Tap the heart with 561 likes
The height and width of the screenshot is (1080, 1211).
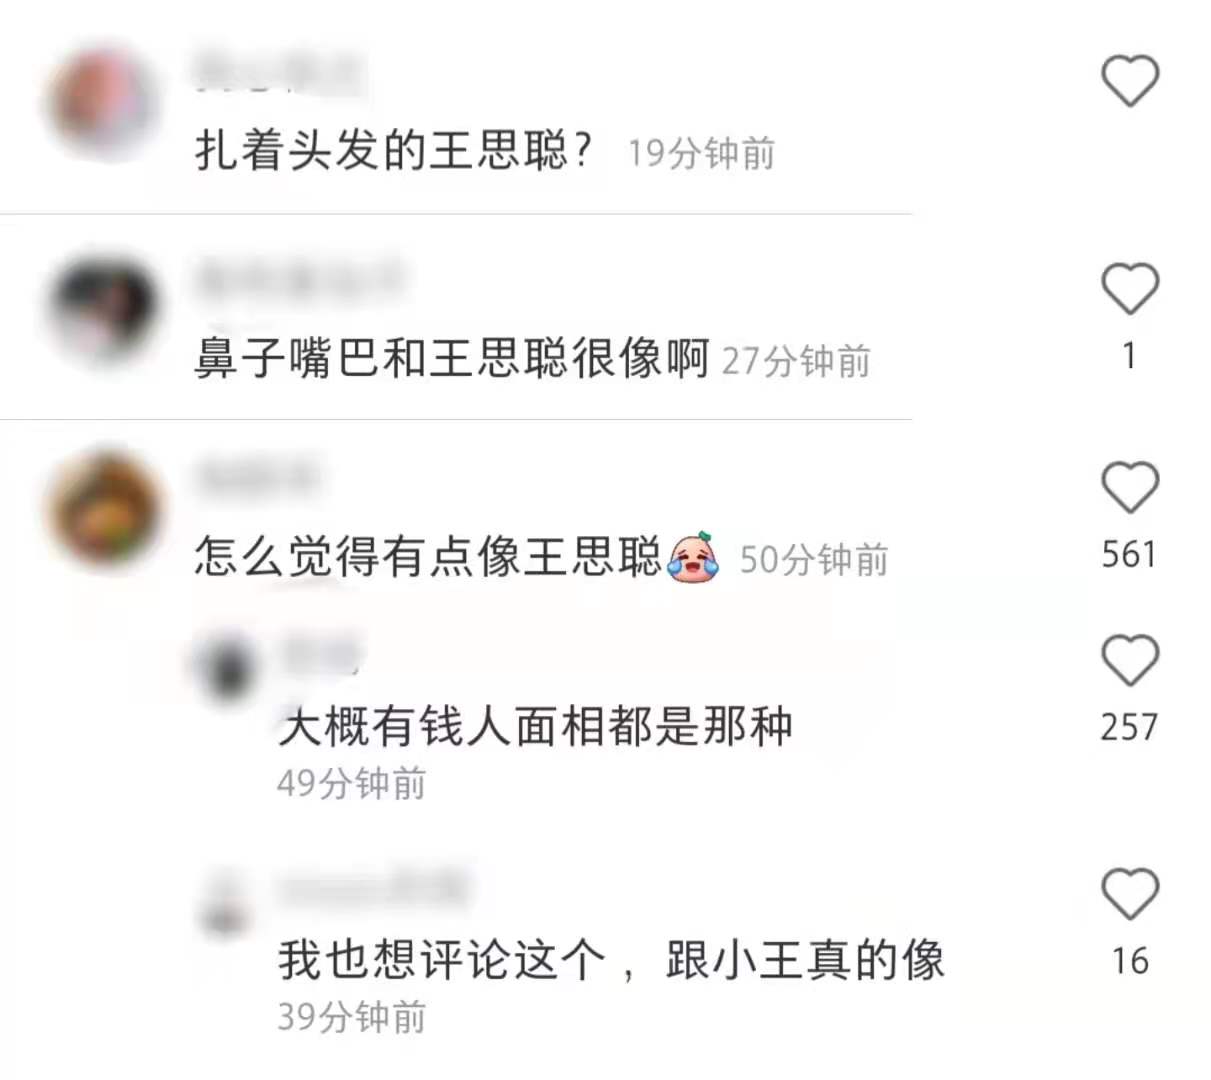pos(1130,488)
